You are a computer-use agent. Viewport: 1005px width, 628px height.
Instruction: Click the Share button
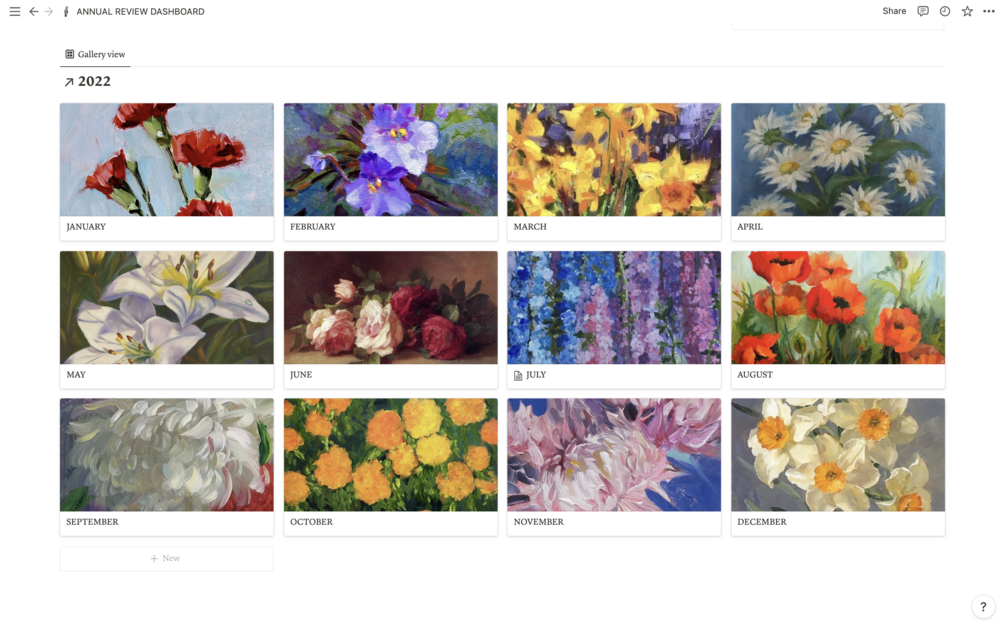[894, 11]
